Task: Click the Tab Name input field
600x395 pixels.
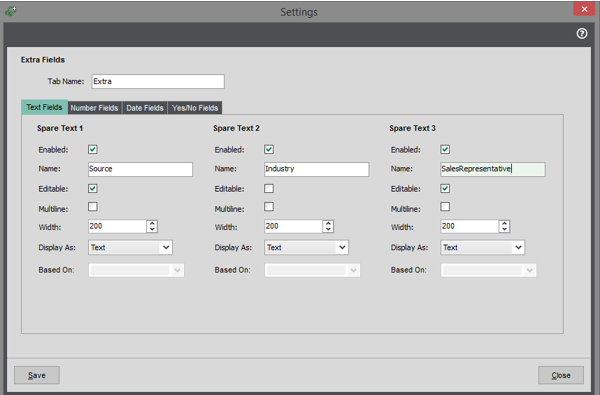Action: 158,82
